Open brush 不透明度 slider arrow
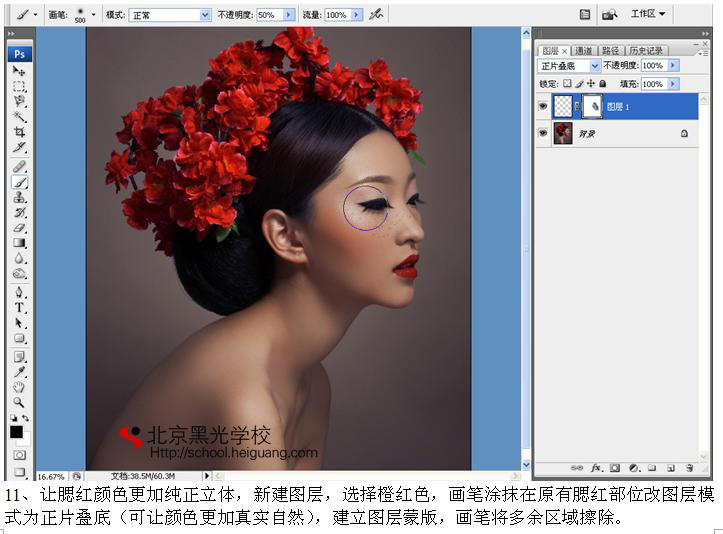The width and height of the screenshot is (723, 534). (289, 15)
